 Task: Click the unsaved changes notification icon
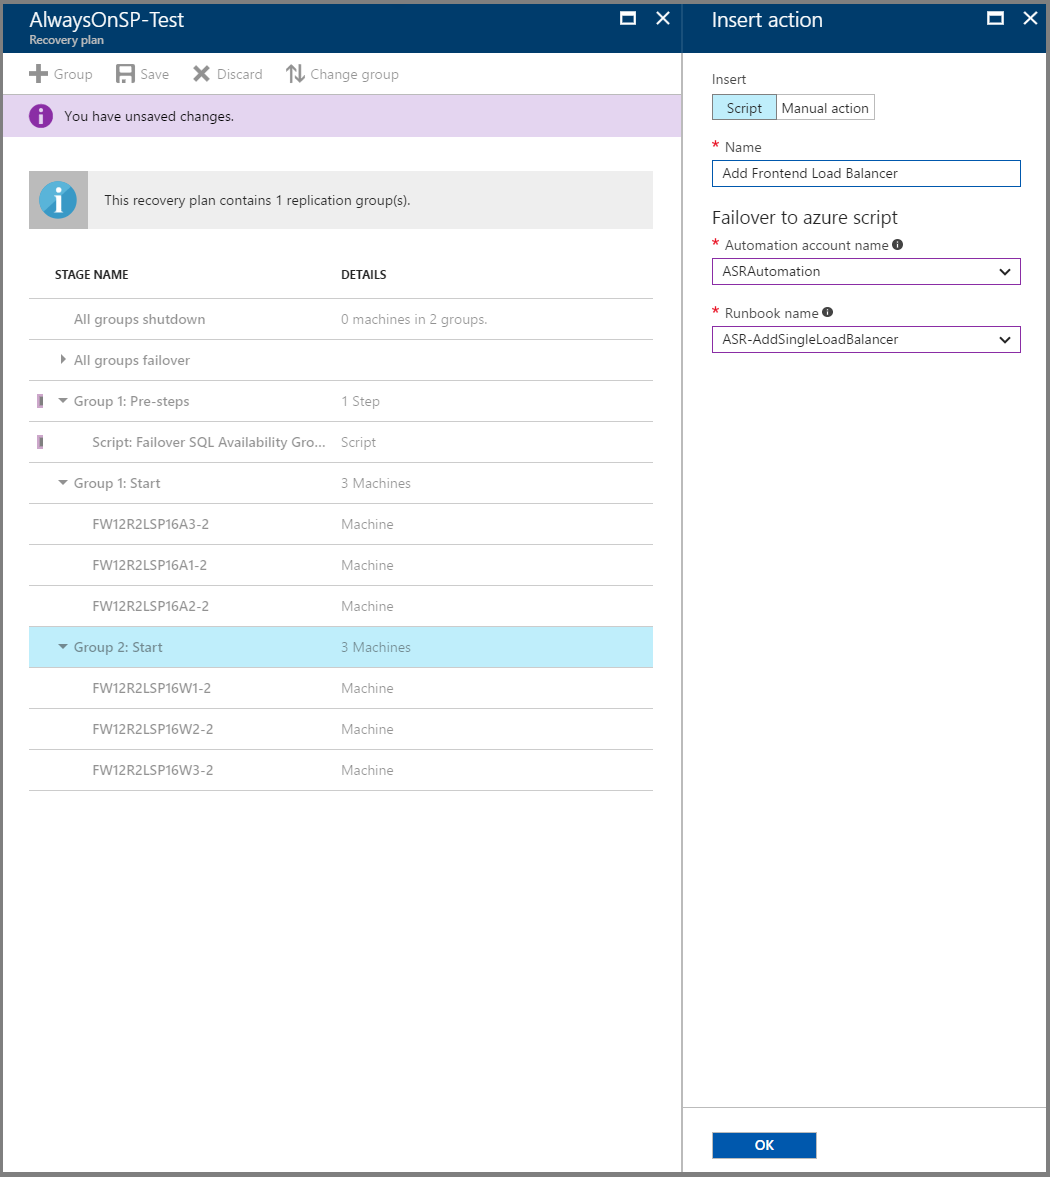click(x=41, y=116)
